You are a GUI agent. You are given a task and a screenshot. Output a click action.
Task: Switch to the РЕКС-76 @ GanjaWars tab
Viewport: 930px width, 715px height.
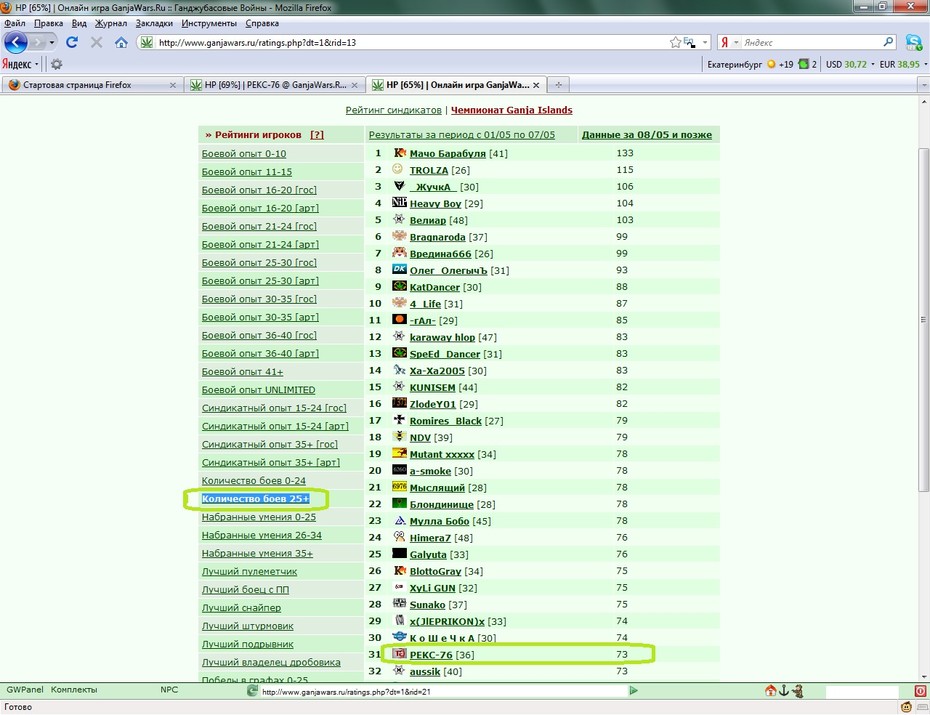tap(274, 85)
